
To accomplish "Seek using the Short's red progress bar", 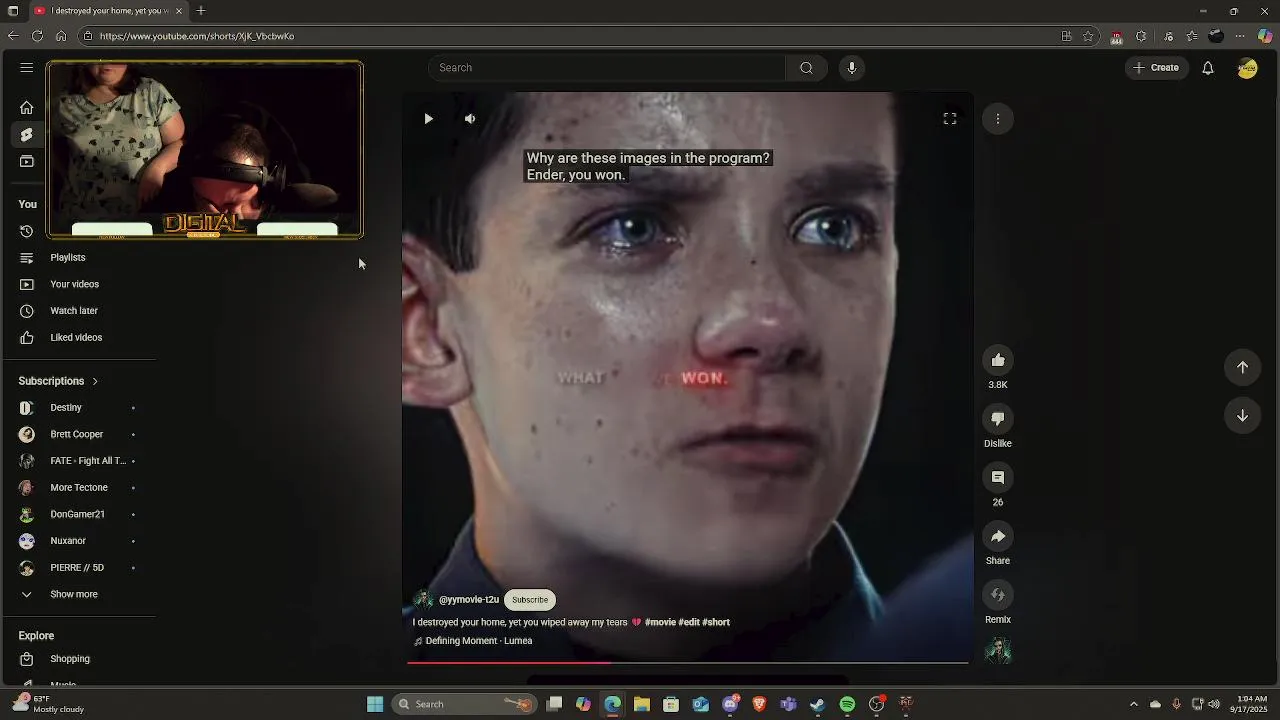I will point(688,662).
